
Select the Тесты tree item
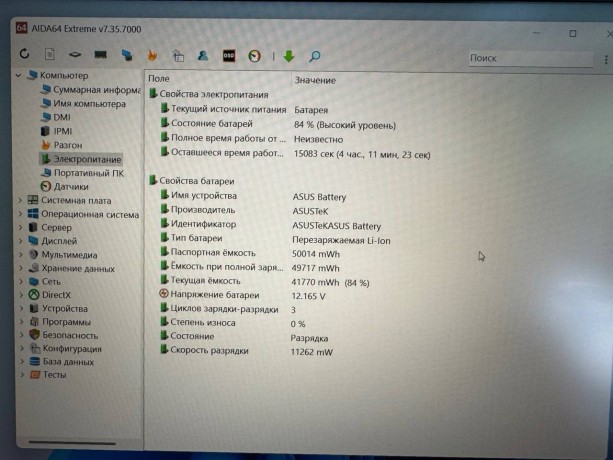coord(48,374)
